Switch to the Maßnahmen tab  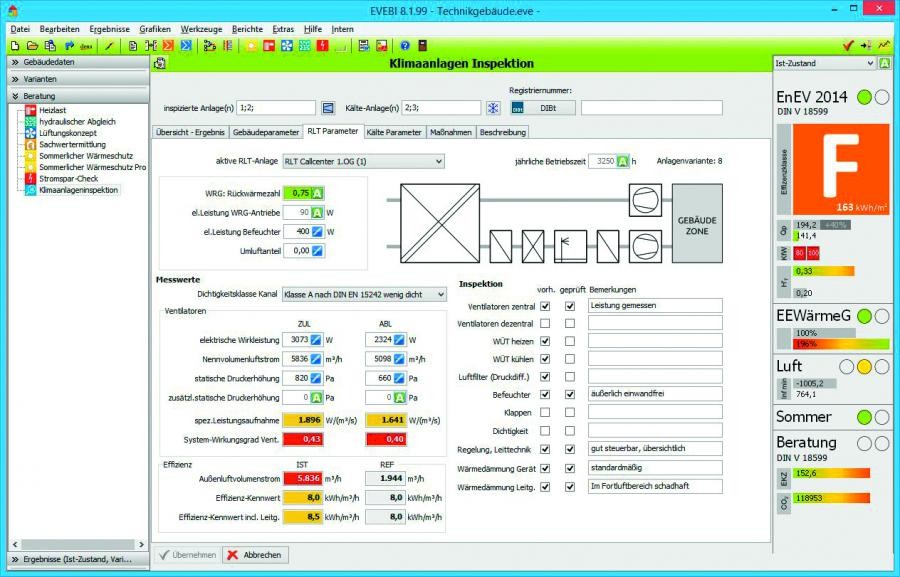coord(451,132)
